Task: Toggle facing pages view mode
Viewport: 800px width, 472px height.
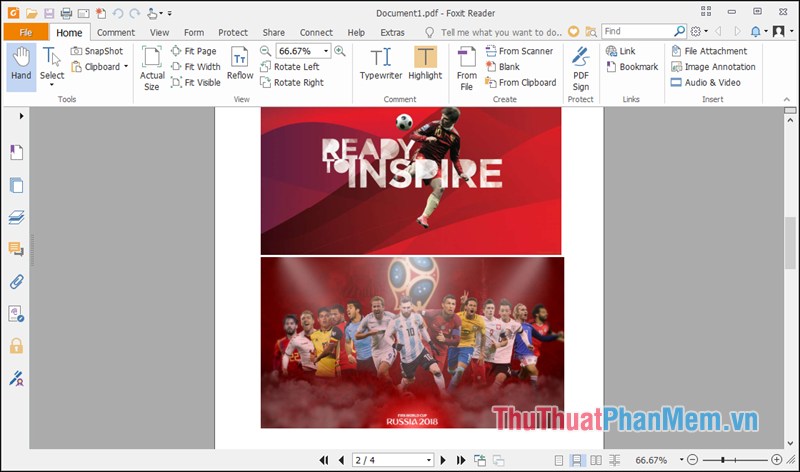Action: (x=595, y=460)
